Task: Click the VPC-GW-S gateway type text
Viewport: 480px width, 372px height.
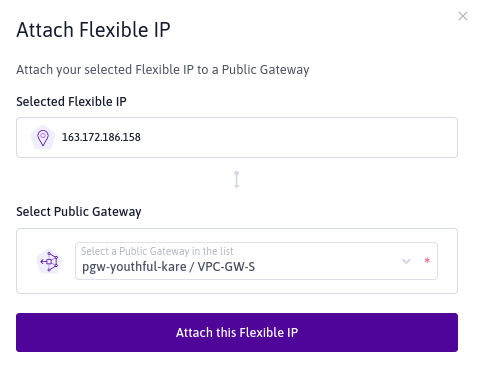Action: point(226,267)
